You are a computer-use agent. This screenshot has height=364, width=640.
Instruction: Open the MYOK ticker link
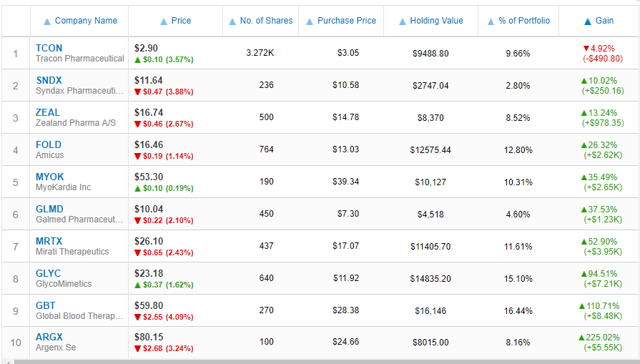[x=50, y=177]
